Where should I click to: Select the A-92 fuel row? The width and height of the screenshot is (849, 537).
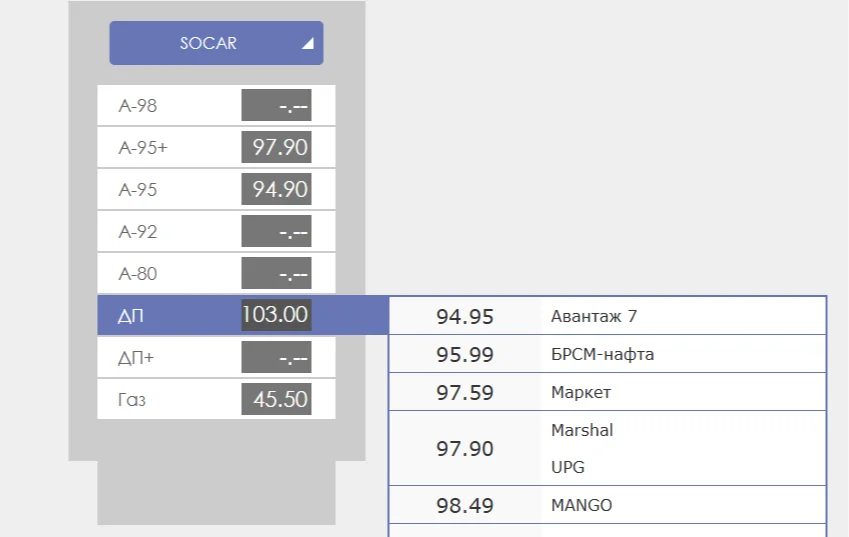[x=216, y=231]
